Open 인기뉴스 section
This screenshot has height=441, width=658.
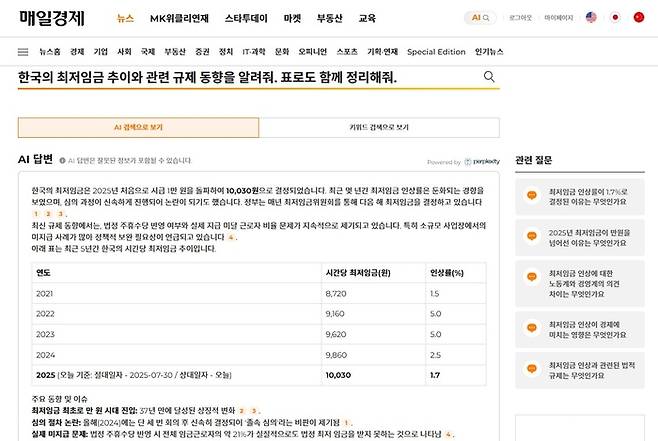(x=489, y=52)
